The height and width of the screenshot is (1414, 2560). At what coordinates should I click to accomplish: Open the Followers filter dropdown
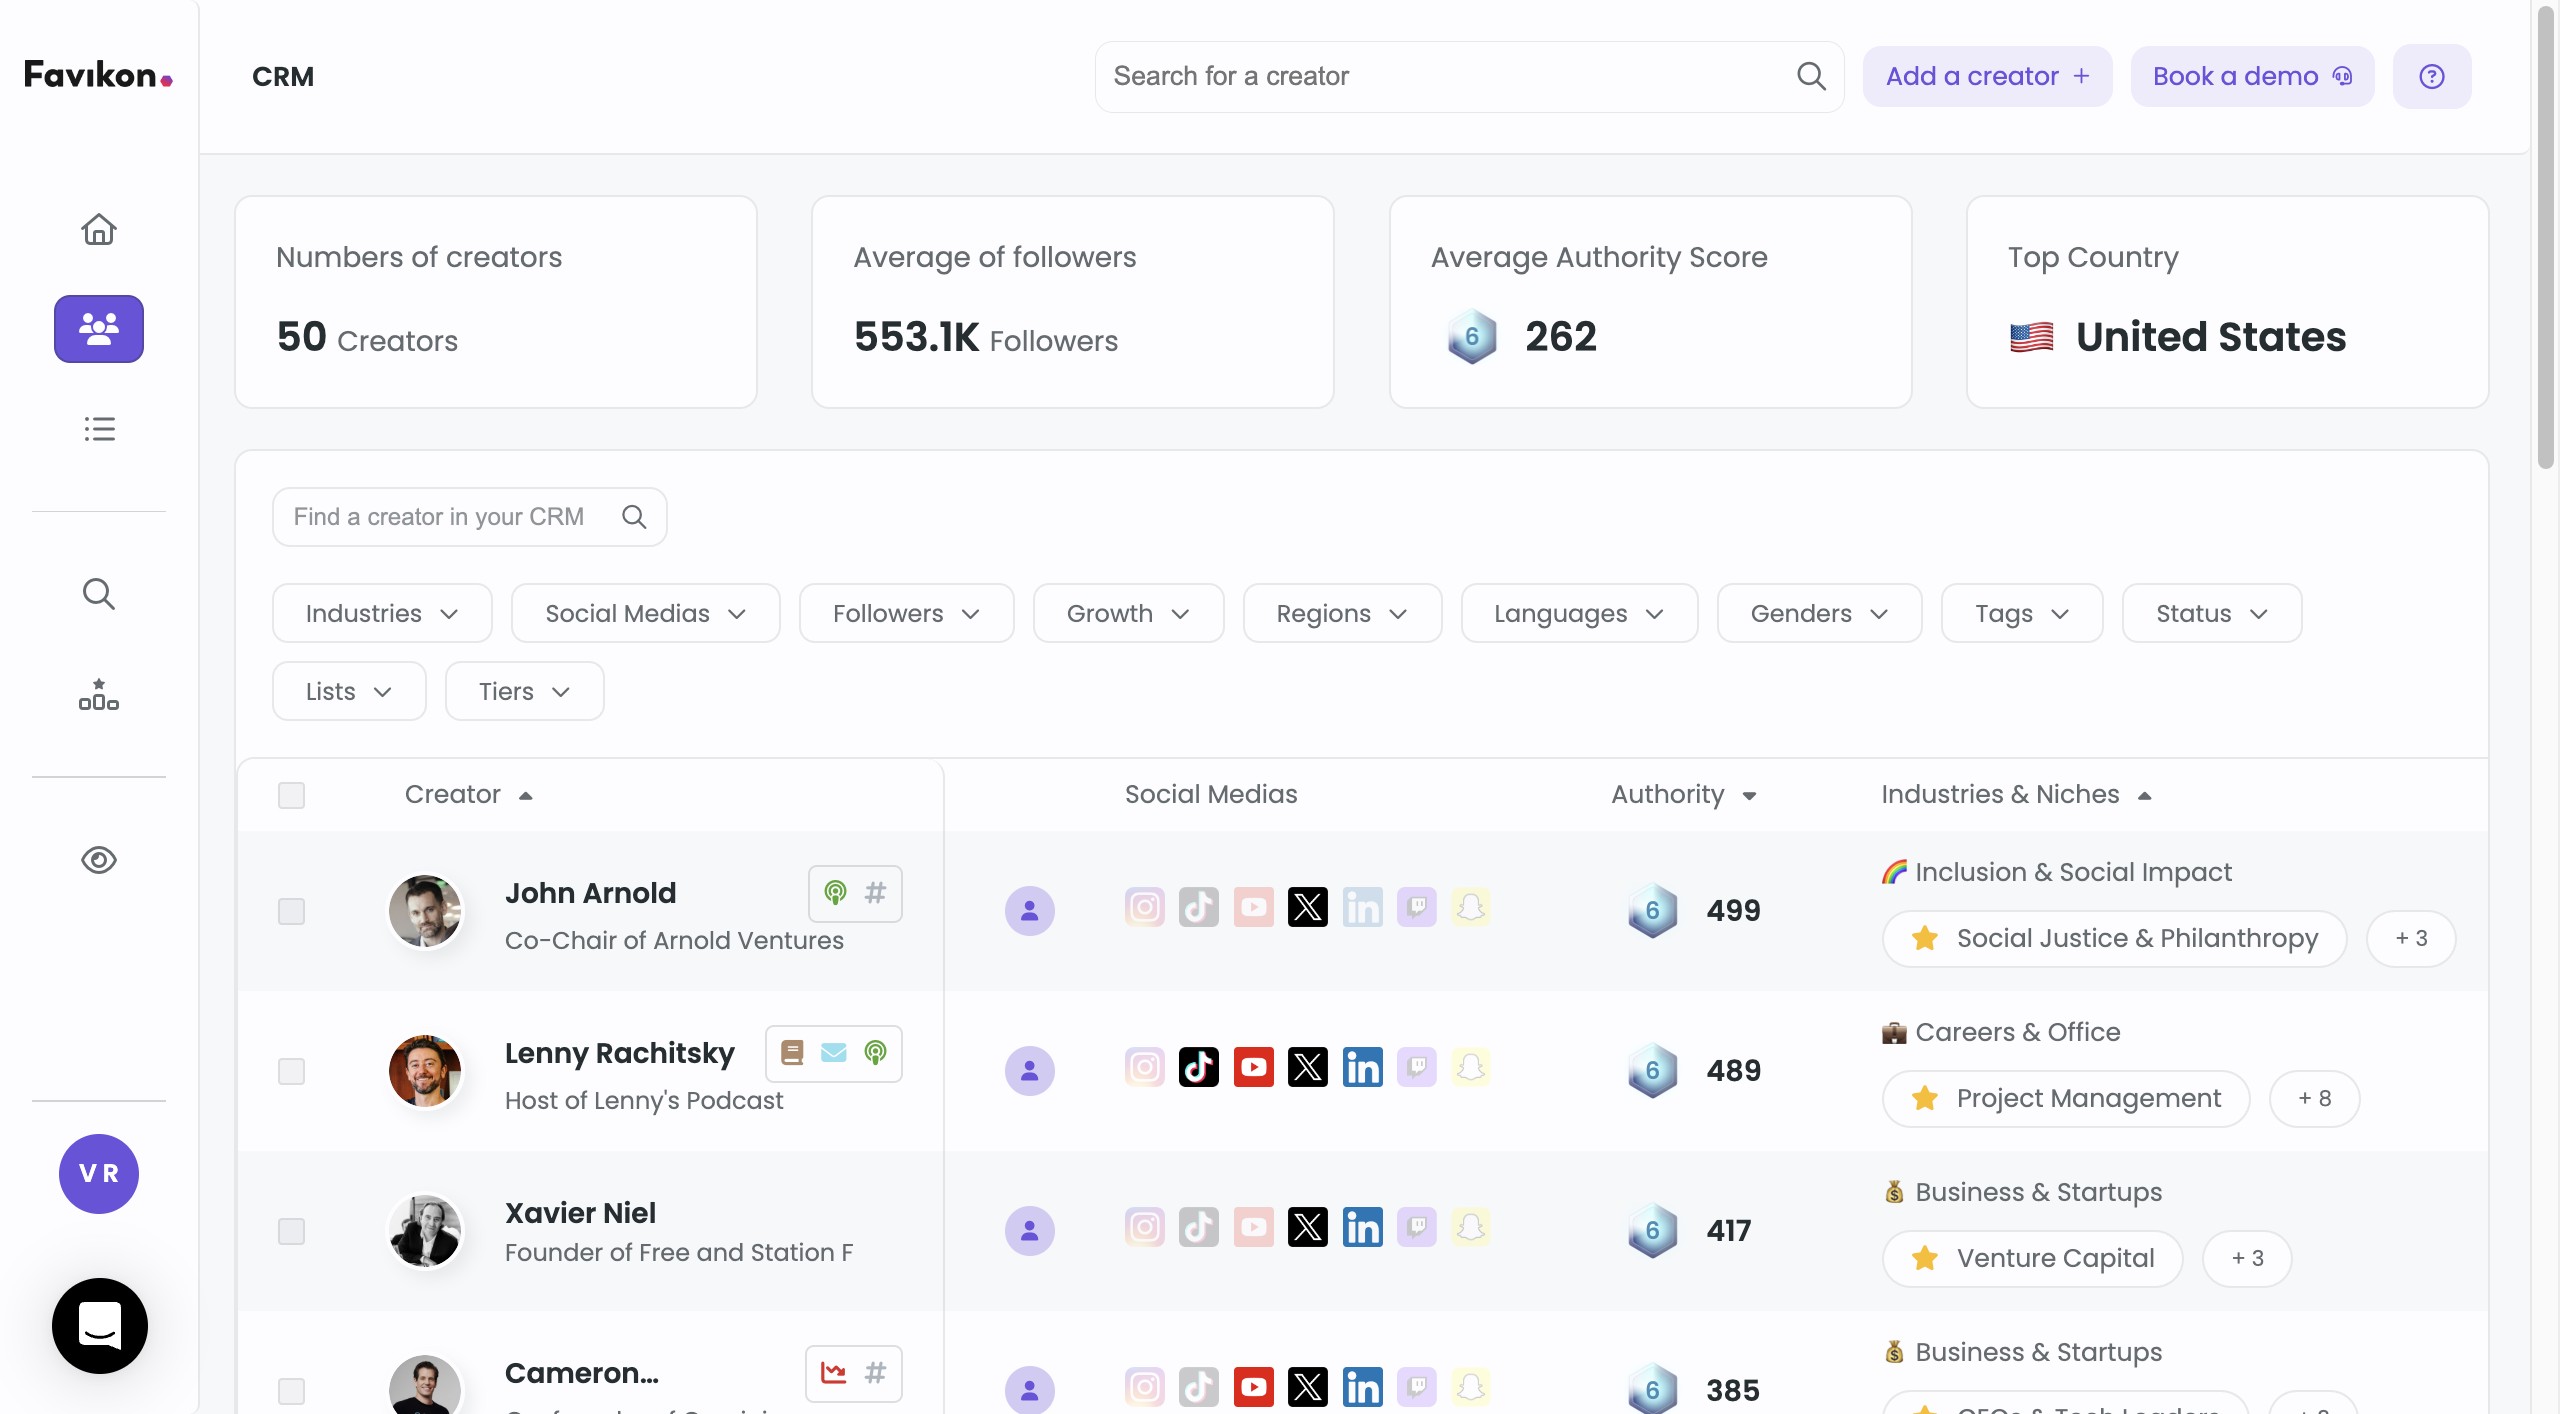(x=905, y=613)
